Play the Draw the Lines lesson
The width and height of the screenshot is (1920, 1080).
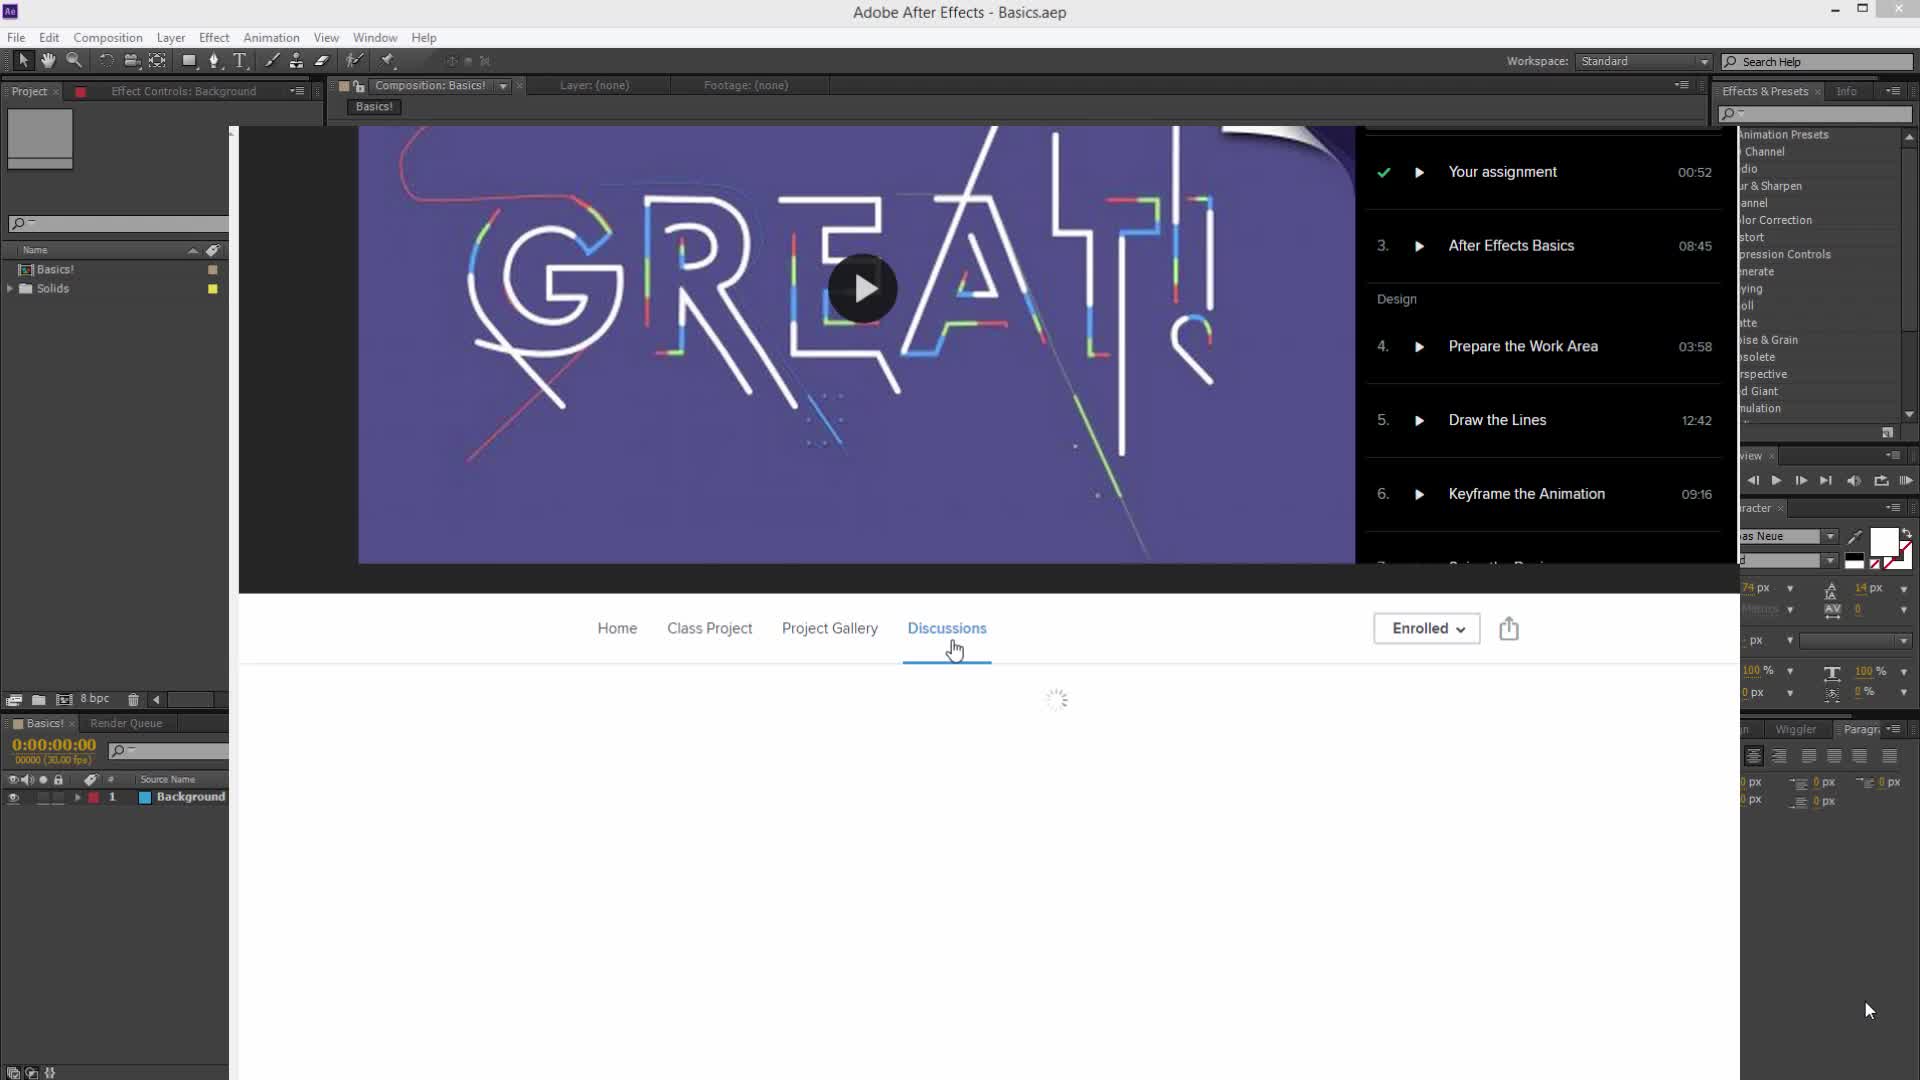(1419, 421)
